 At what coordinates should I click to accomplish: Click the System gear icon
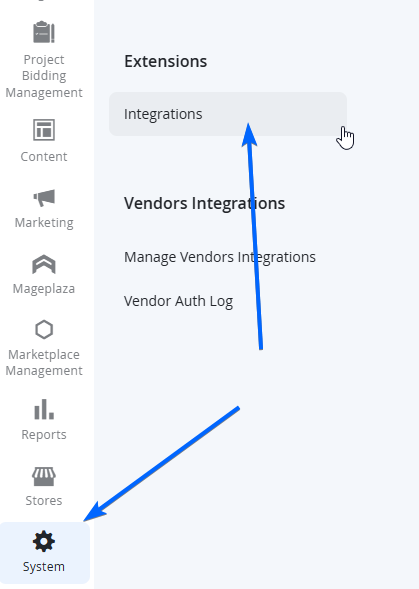click(44, 541)
